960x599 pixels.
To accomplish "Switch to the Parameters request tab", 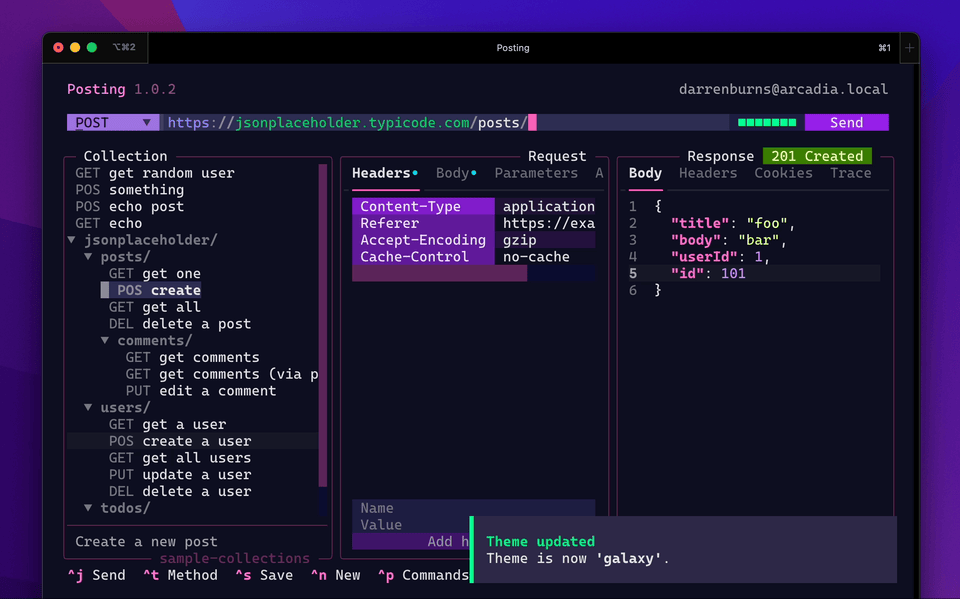I will 536,172.
